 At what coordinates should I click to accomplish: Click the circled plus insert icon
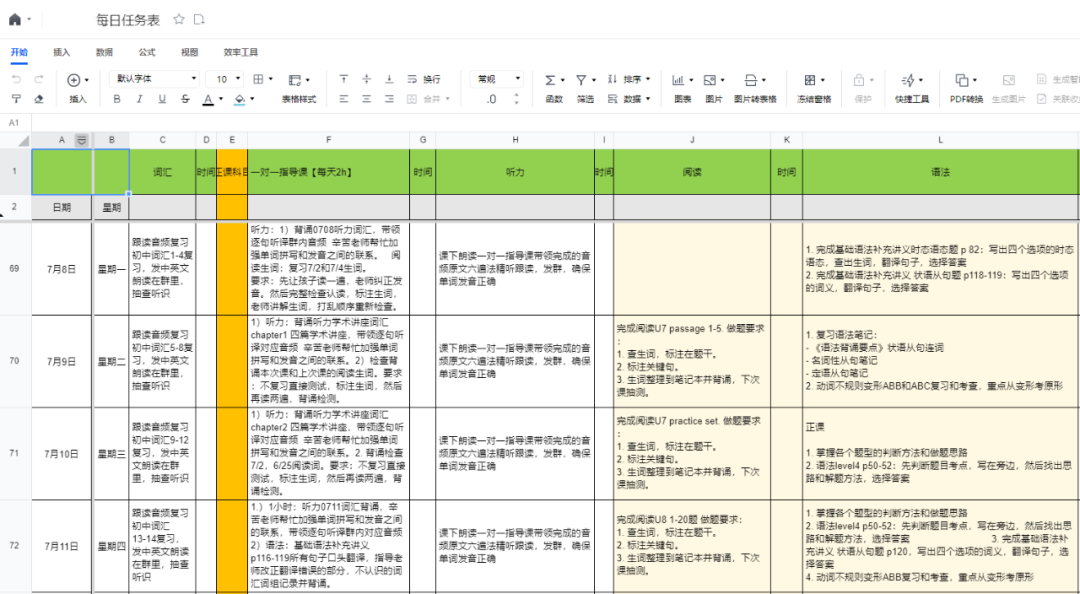(74, 80)
